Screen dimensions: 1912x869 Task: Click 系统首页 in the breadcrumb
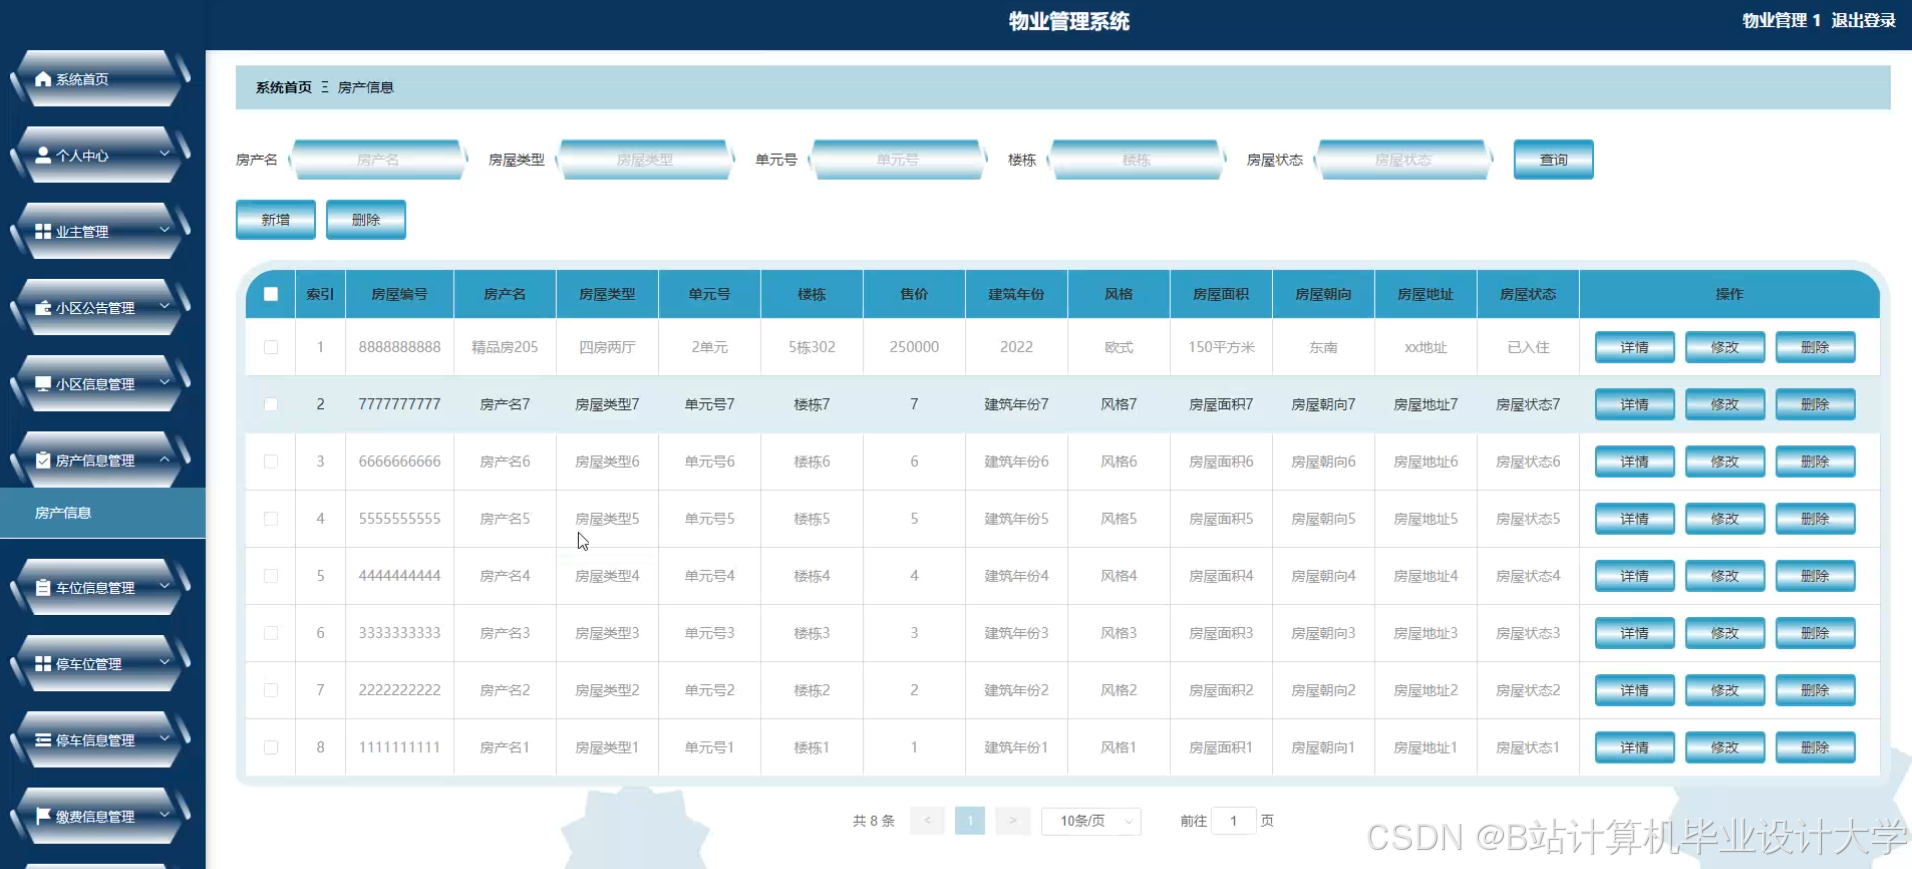click(283, 88)
